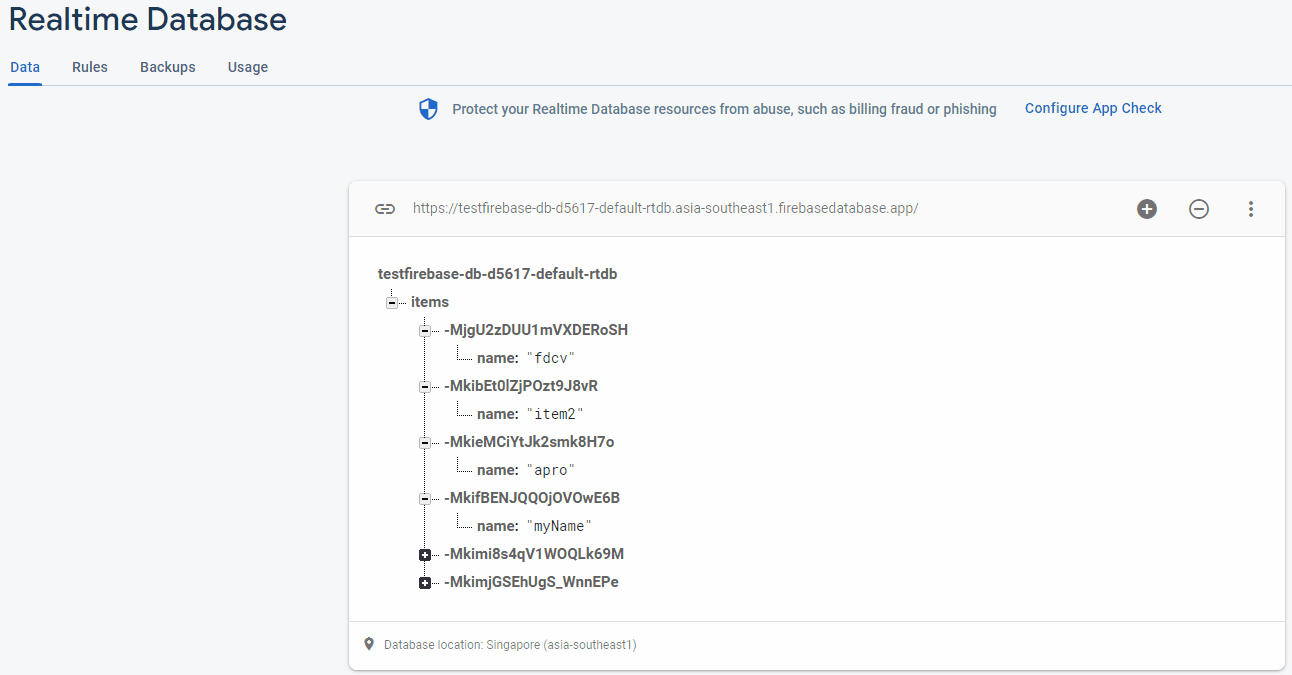Click the minus icon to collapse all nodes
This screenshot has height=675, width=1292.
[x=1199, y=209]
